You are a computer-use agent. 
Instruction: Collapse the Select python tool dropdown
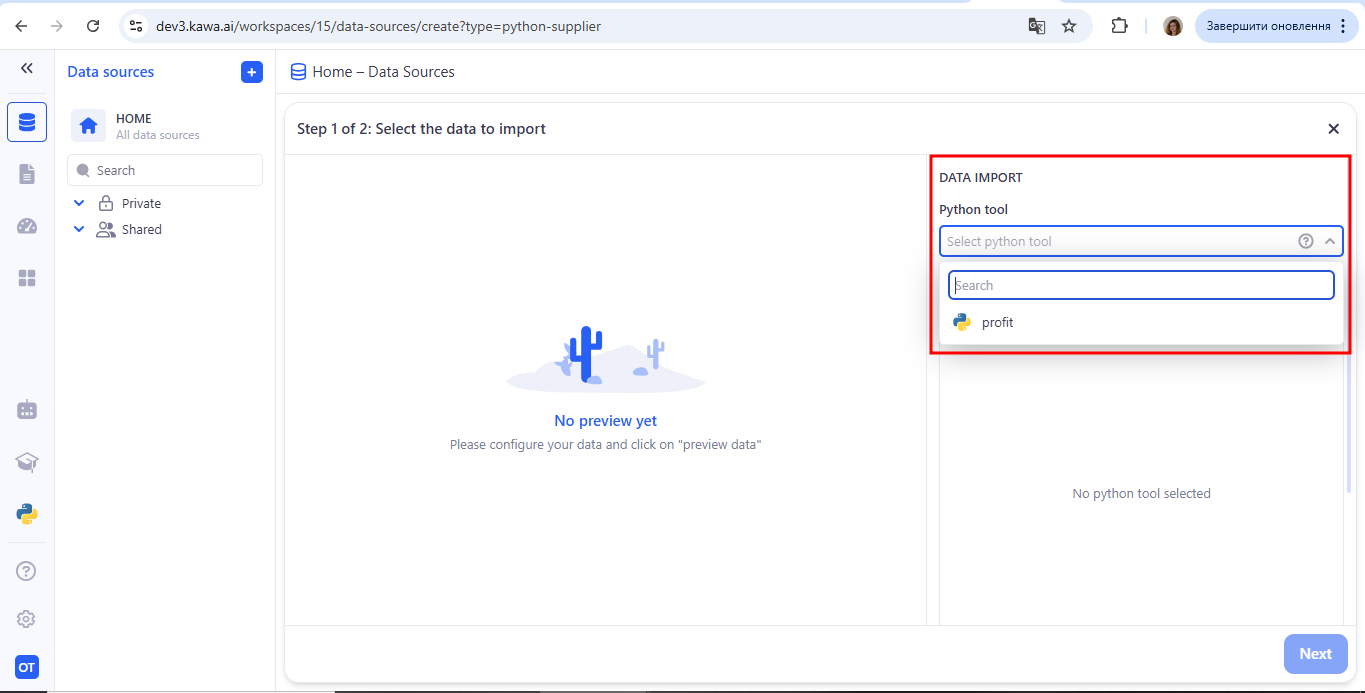tap(1330, 241)
